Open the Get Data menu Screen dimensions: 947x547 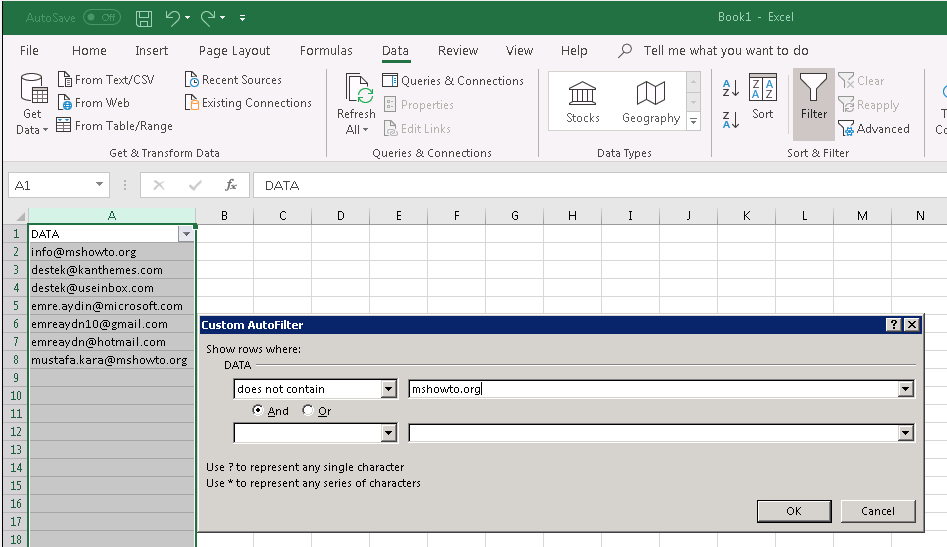point(32,104)
